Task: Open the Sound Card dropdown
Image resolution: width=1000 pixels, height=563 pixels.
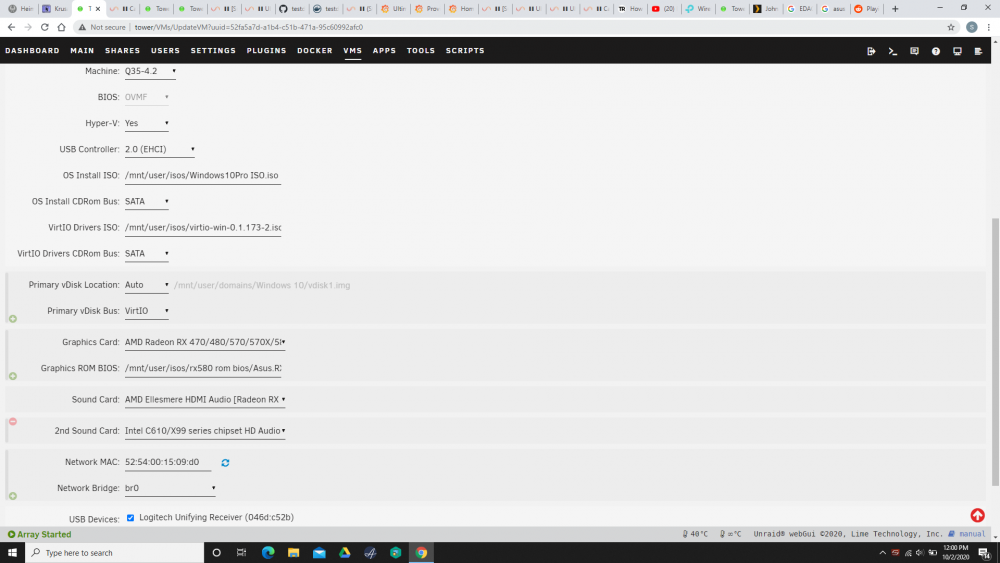Action: click(205, 400)
